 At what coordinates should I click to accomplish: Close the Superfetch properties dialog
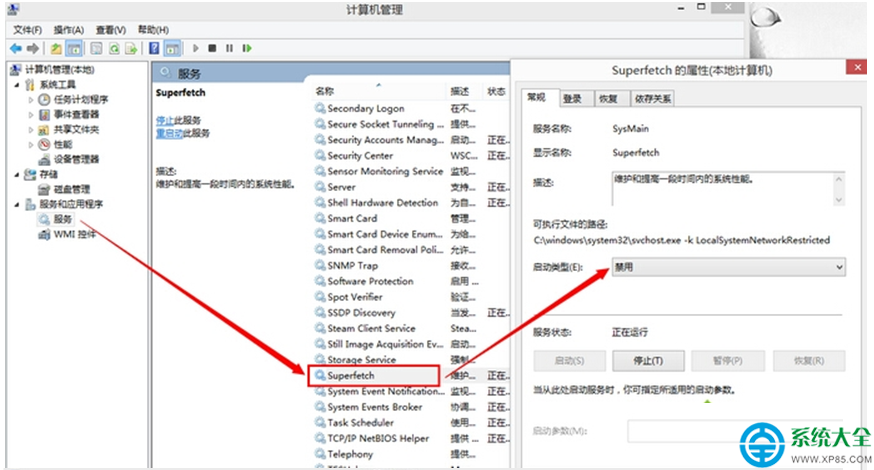tap(857, 67)
